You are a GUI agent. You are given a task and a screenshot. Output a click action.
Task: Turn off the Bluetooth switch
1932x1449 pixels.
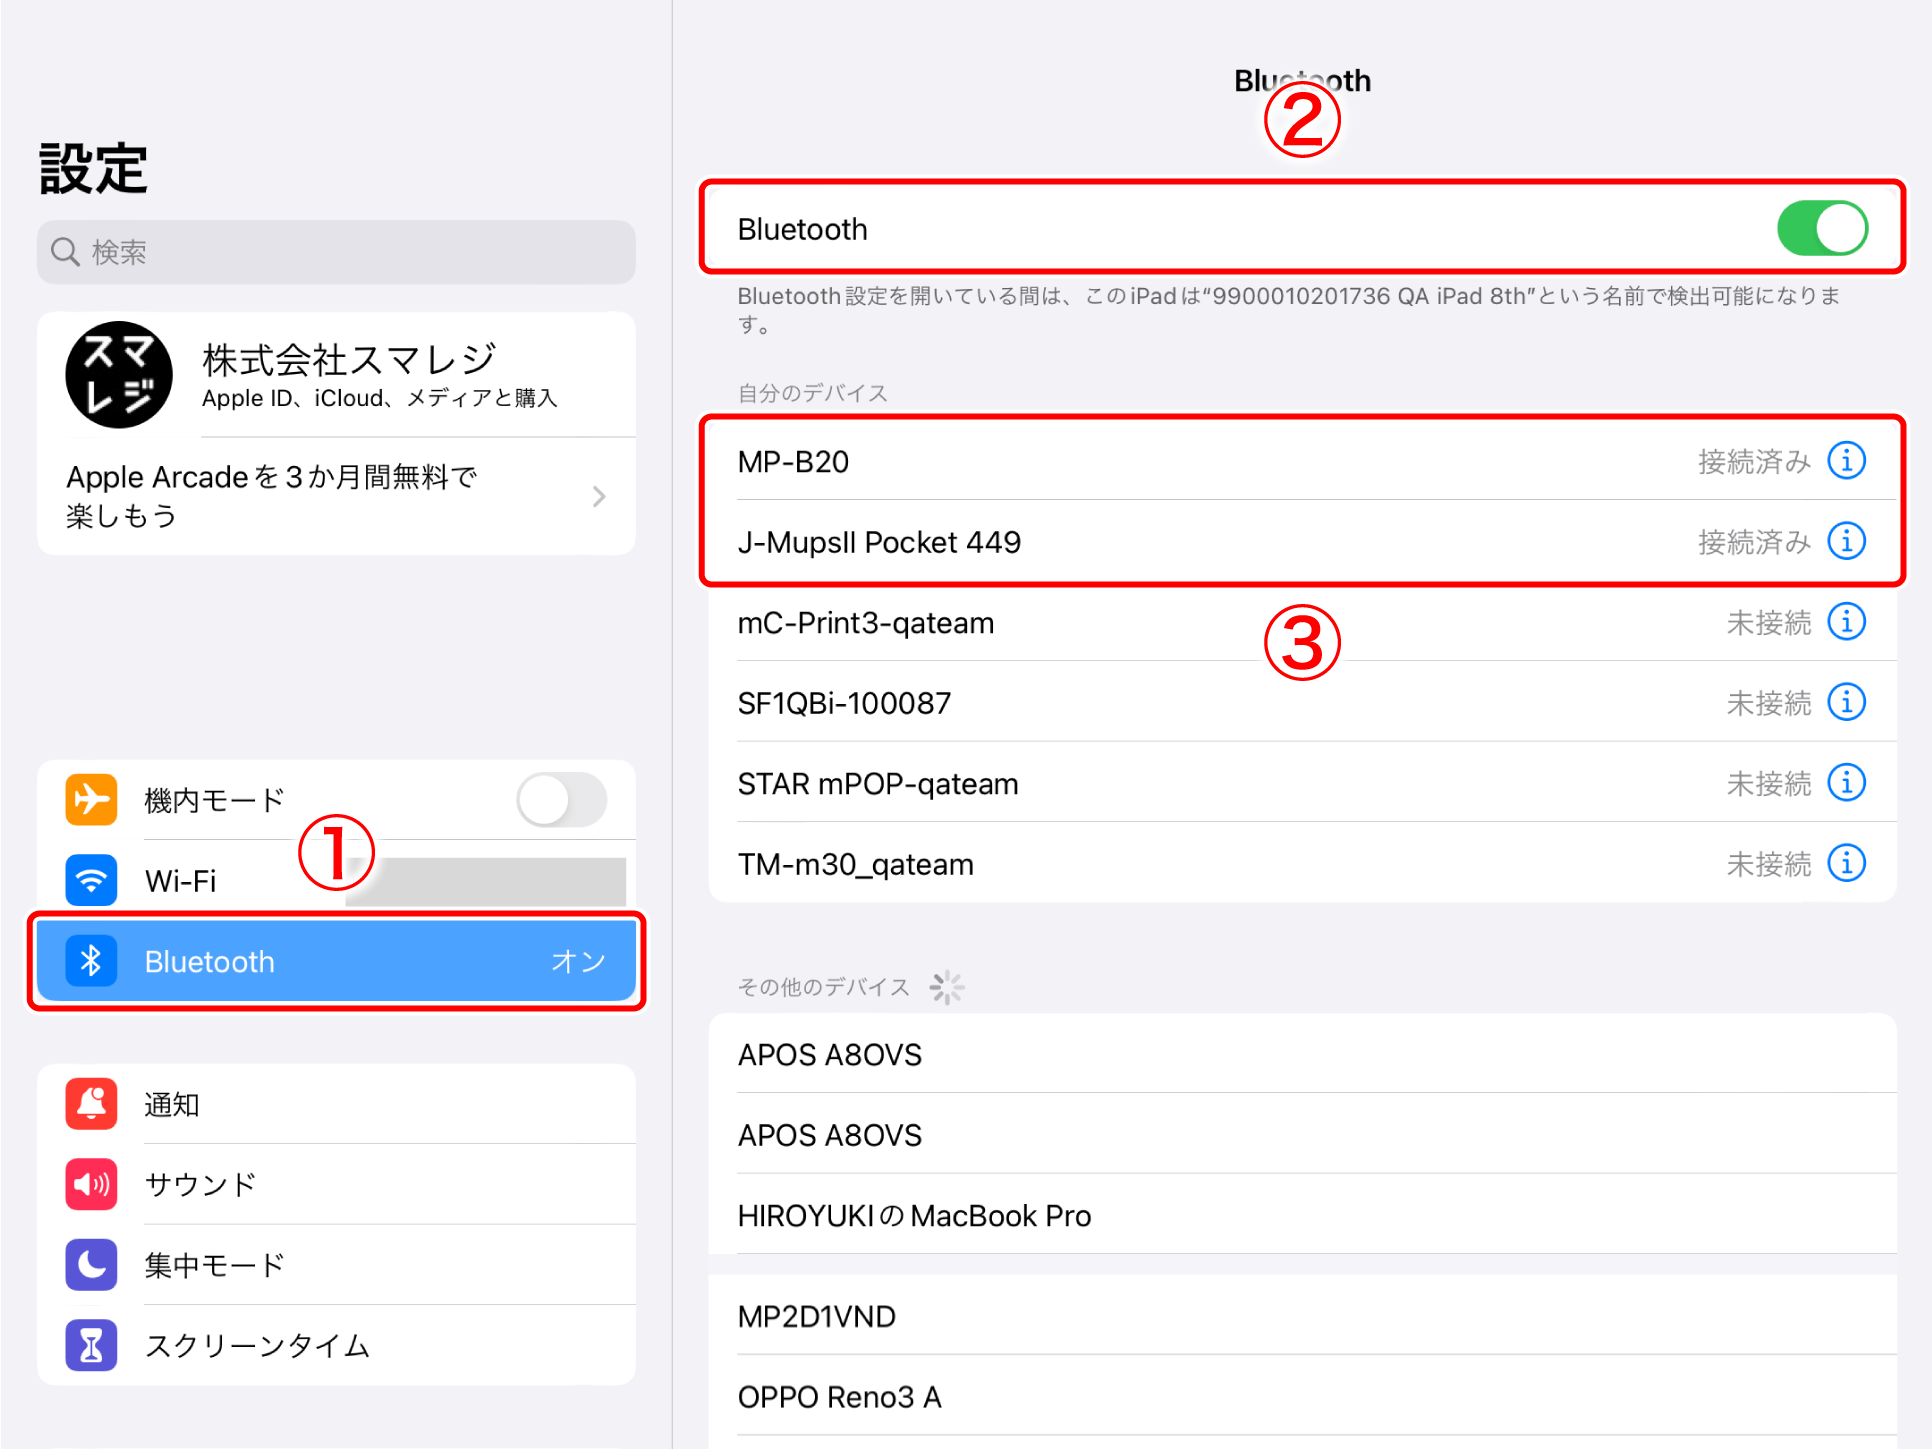[1822, 228]
